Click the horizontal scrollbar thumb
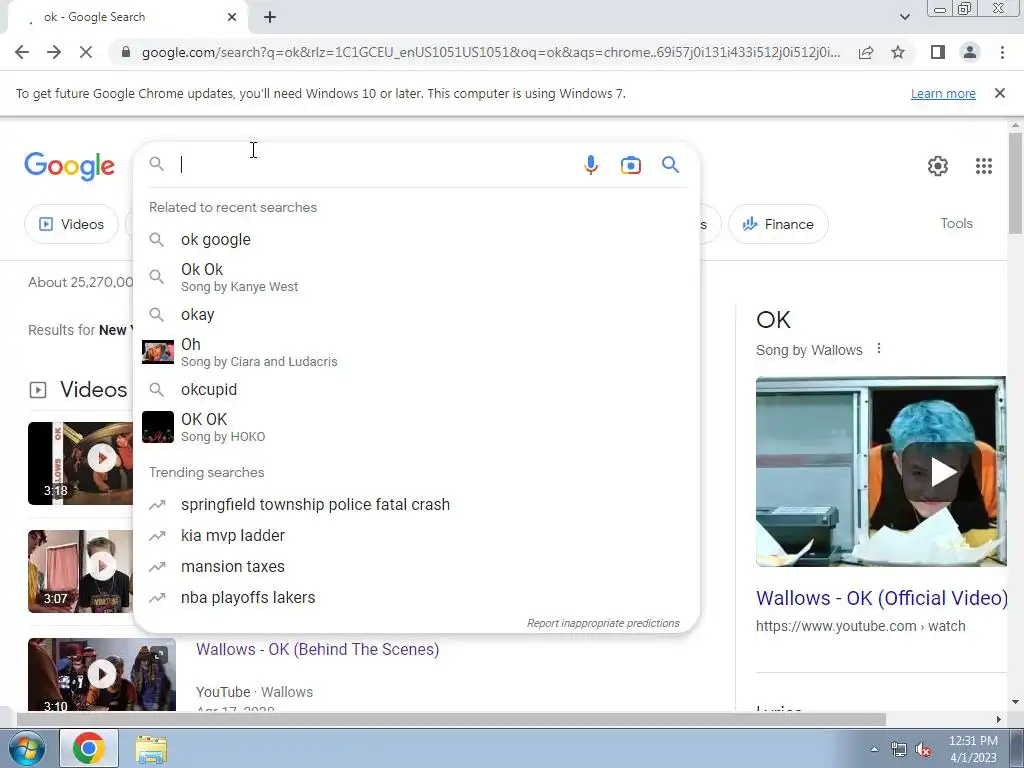The height and width of the screenshot is (768, 1024). coord(451,719)
